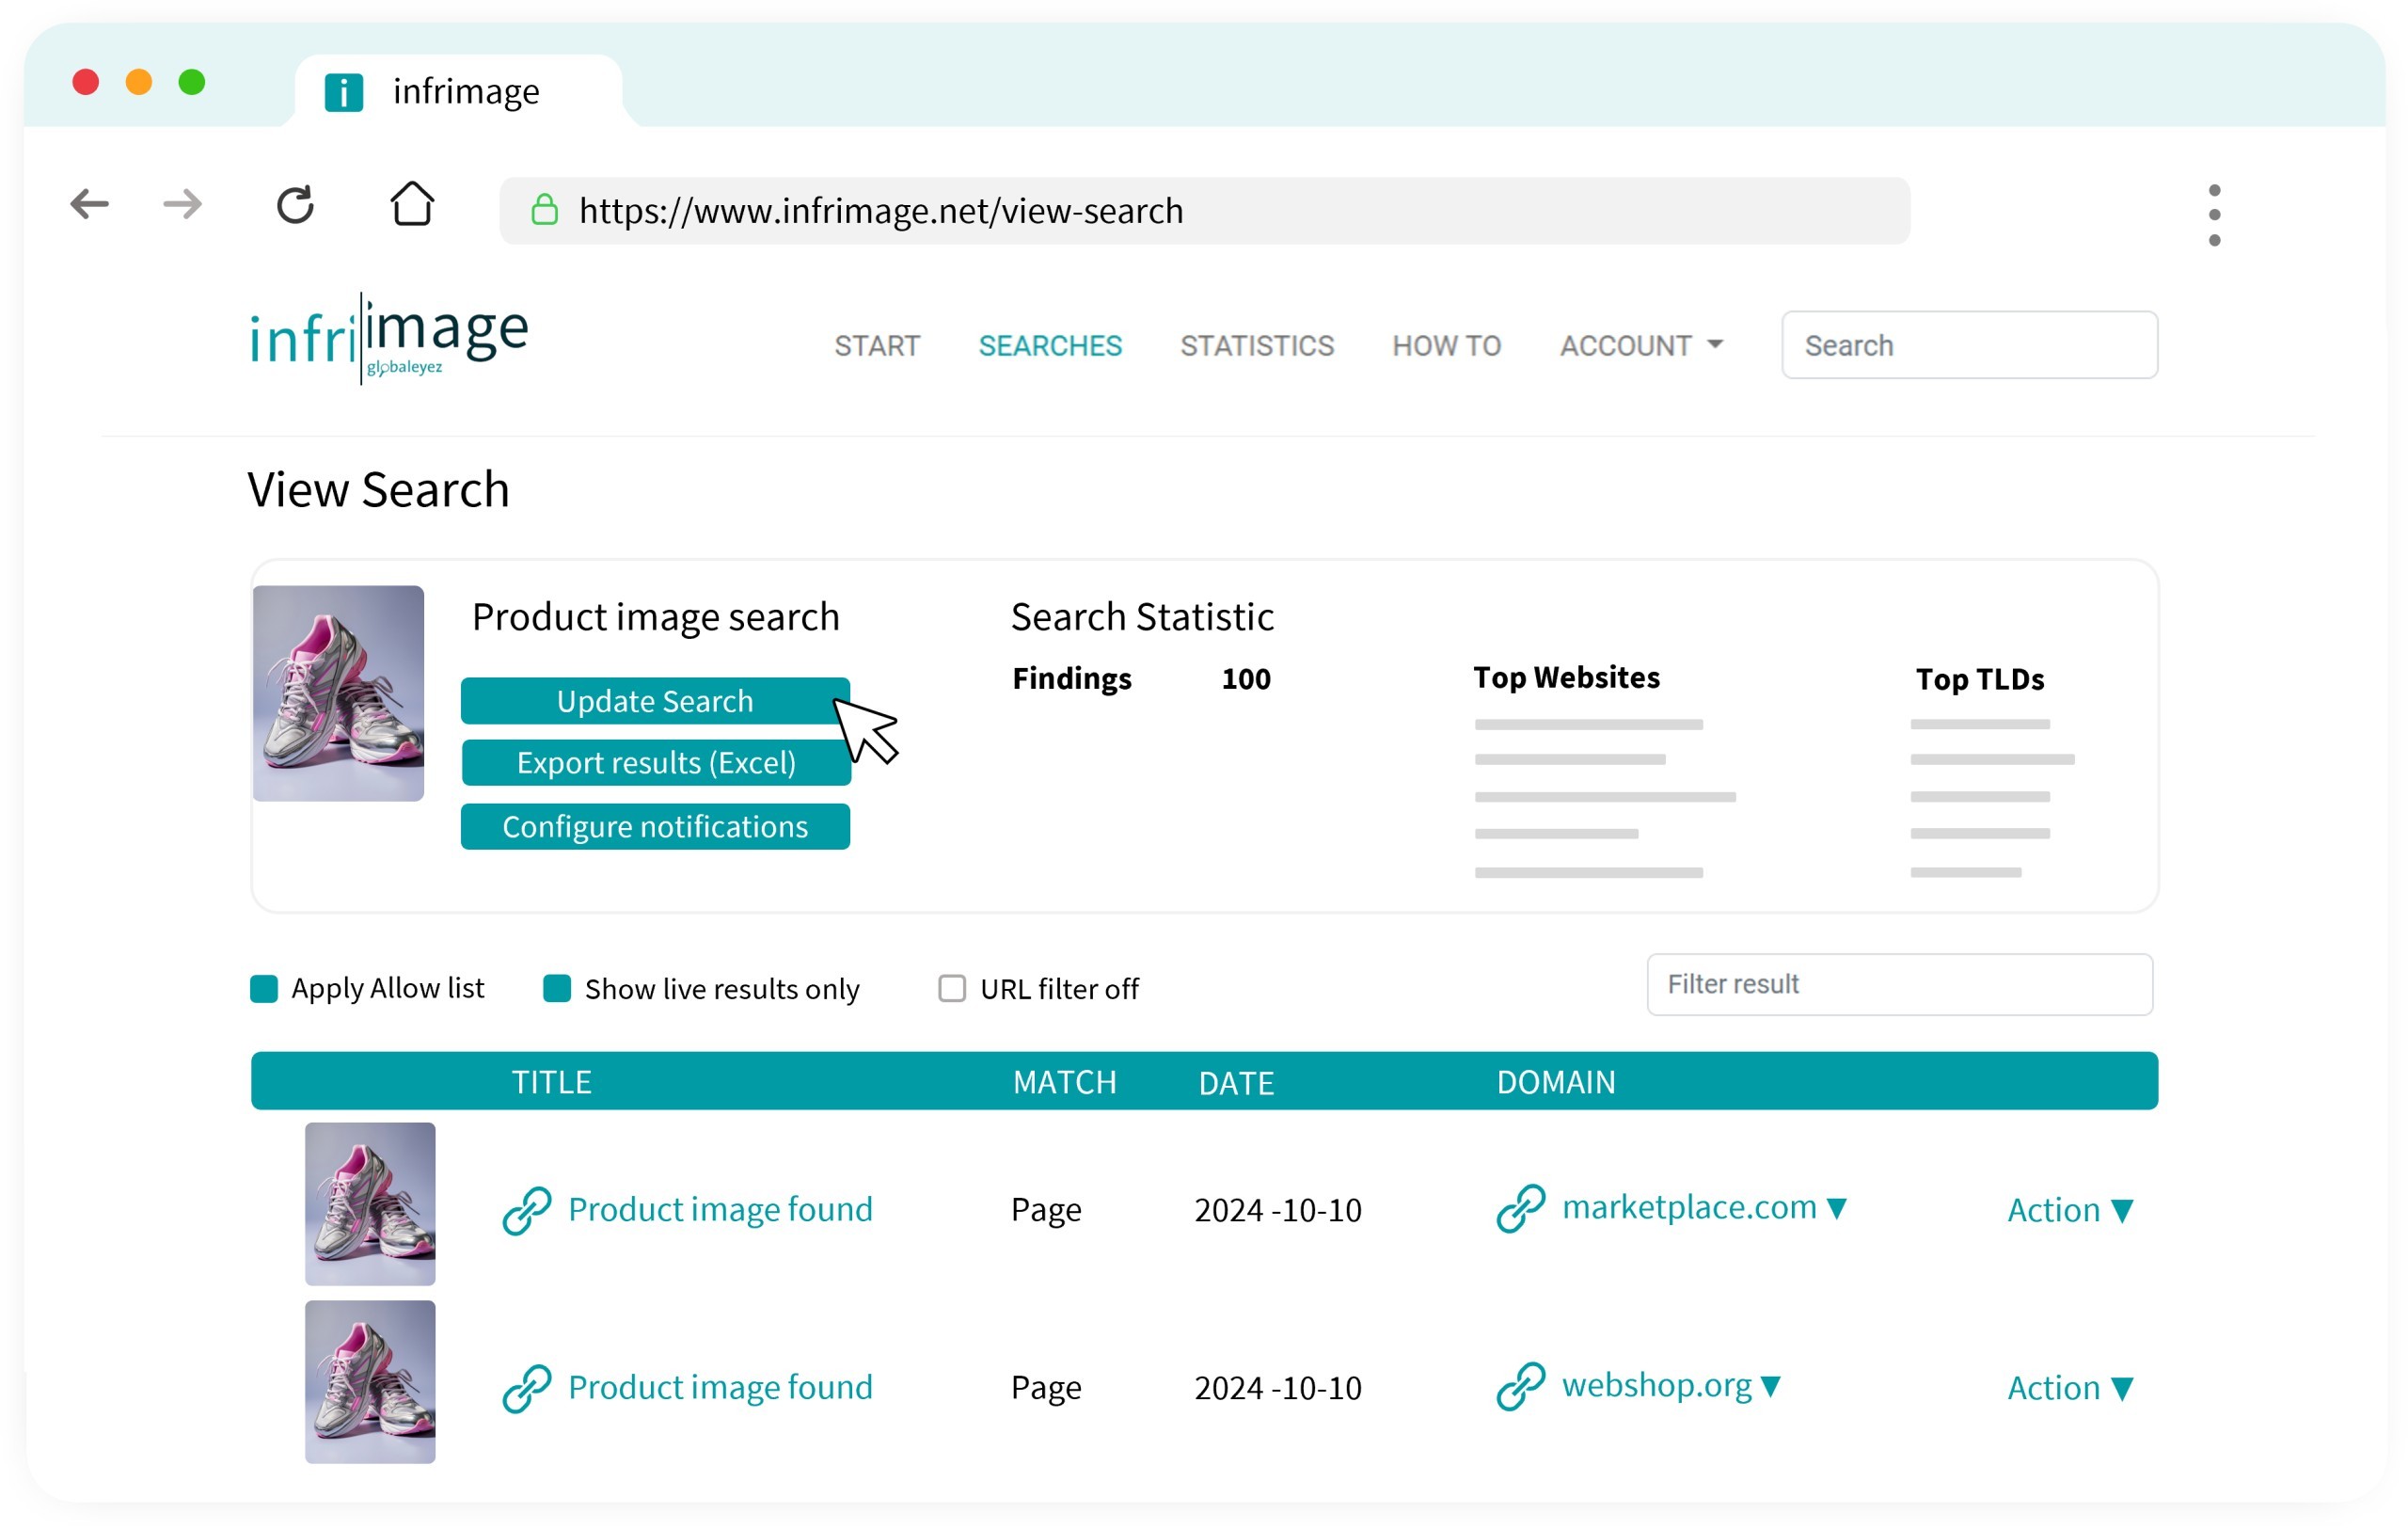Uncheck Apply Allow list checkbox
Image resolution: width=2408 pixels, height=1529 pixels.
tap(264, 988)
